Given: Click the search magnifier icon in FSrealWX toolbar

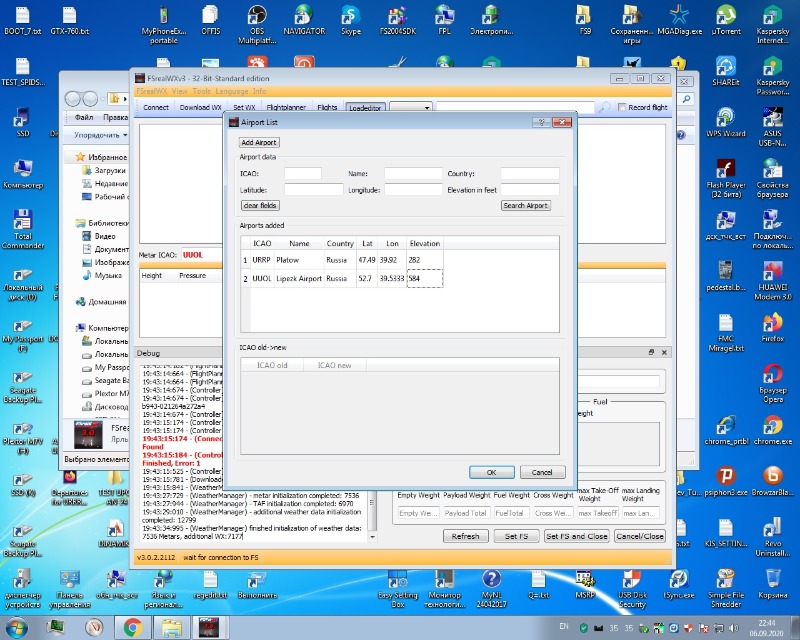Looking at the screenshot, I should point(605,107).
